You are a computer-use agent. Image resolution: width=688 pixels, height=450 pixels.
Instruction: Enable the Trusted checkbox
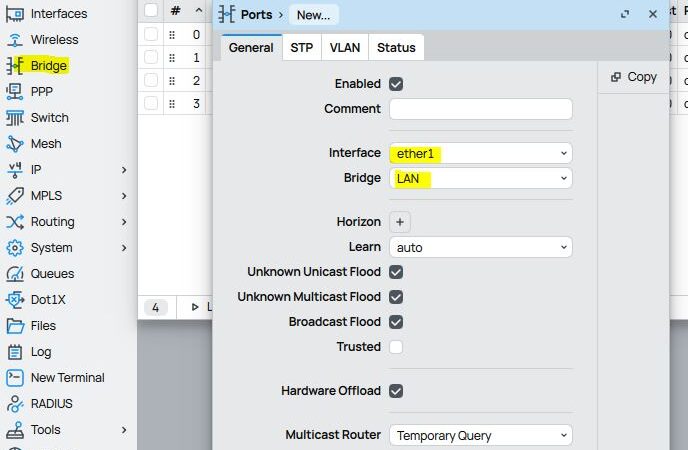coord(396,347)
